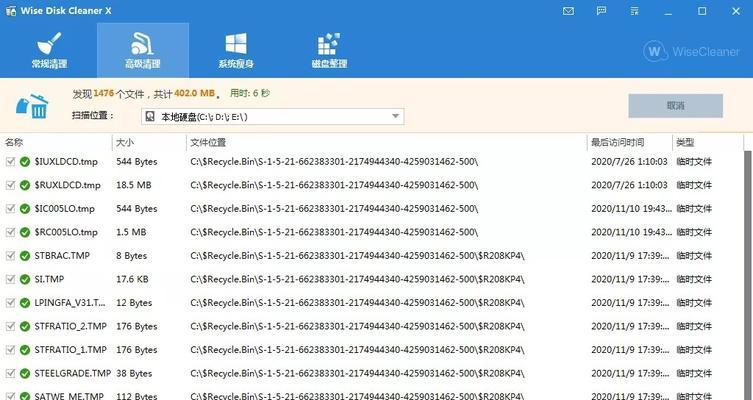Click the 取消 cancel button
This screenshot has height=400, width=753.
[x=675, y=106]
